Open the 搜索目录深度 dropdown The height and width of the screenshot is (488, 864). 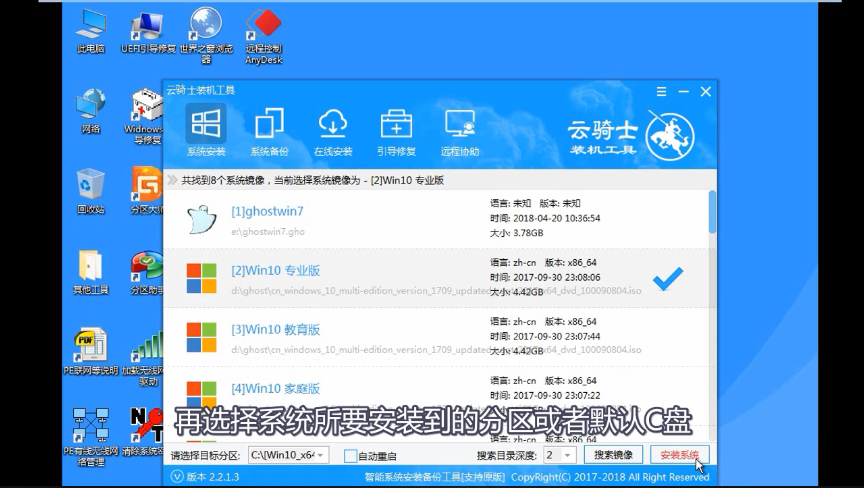[x=560, y=455]
